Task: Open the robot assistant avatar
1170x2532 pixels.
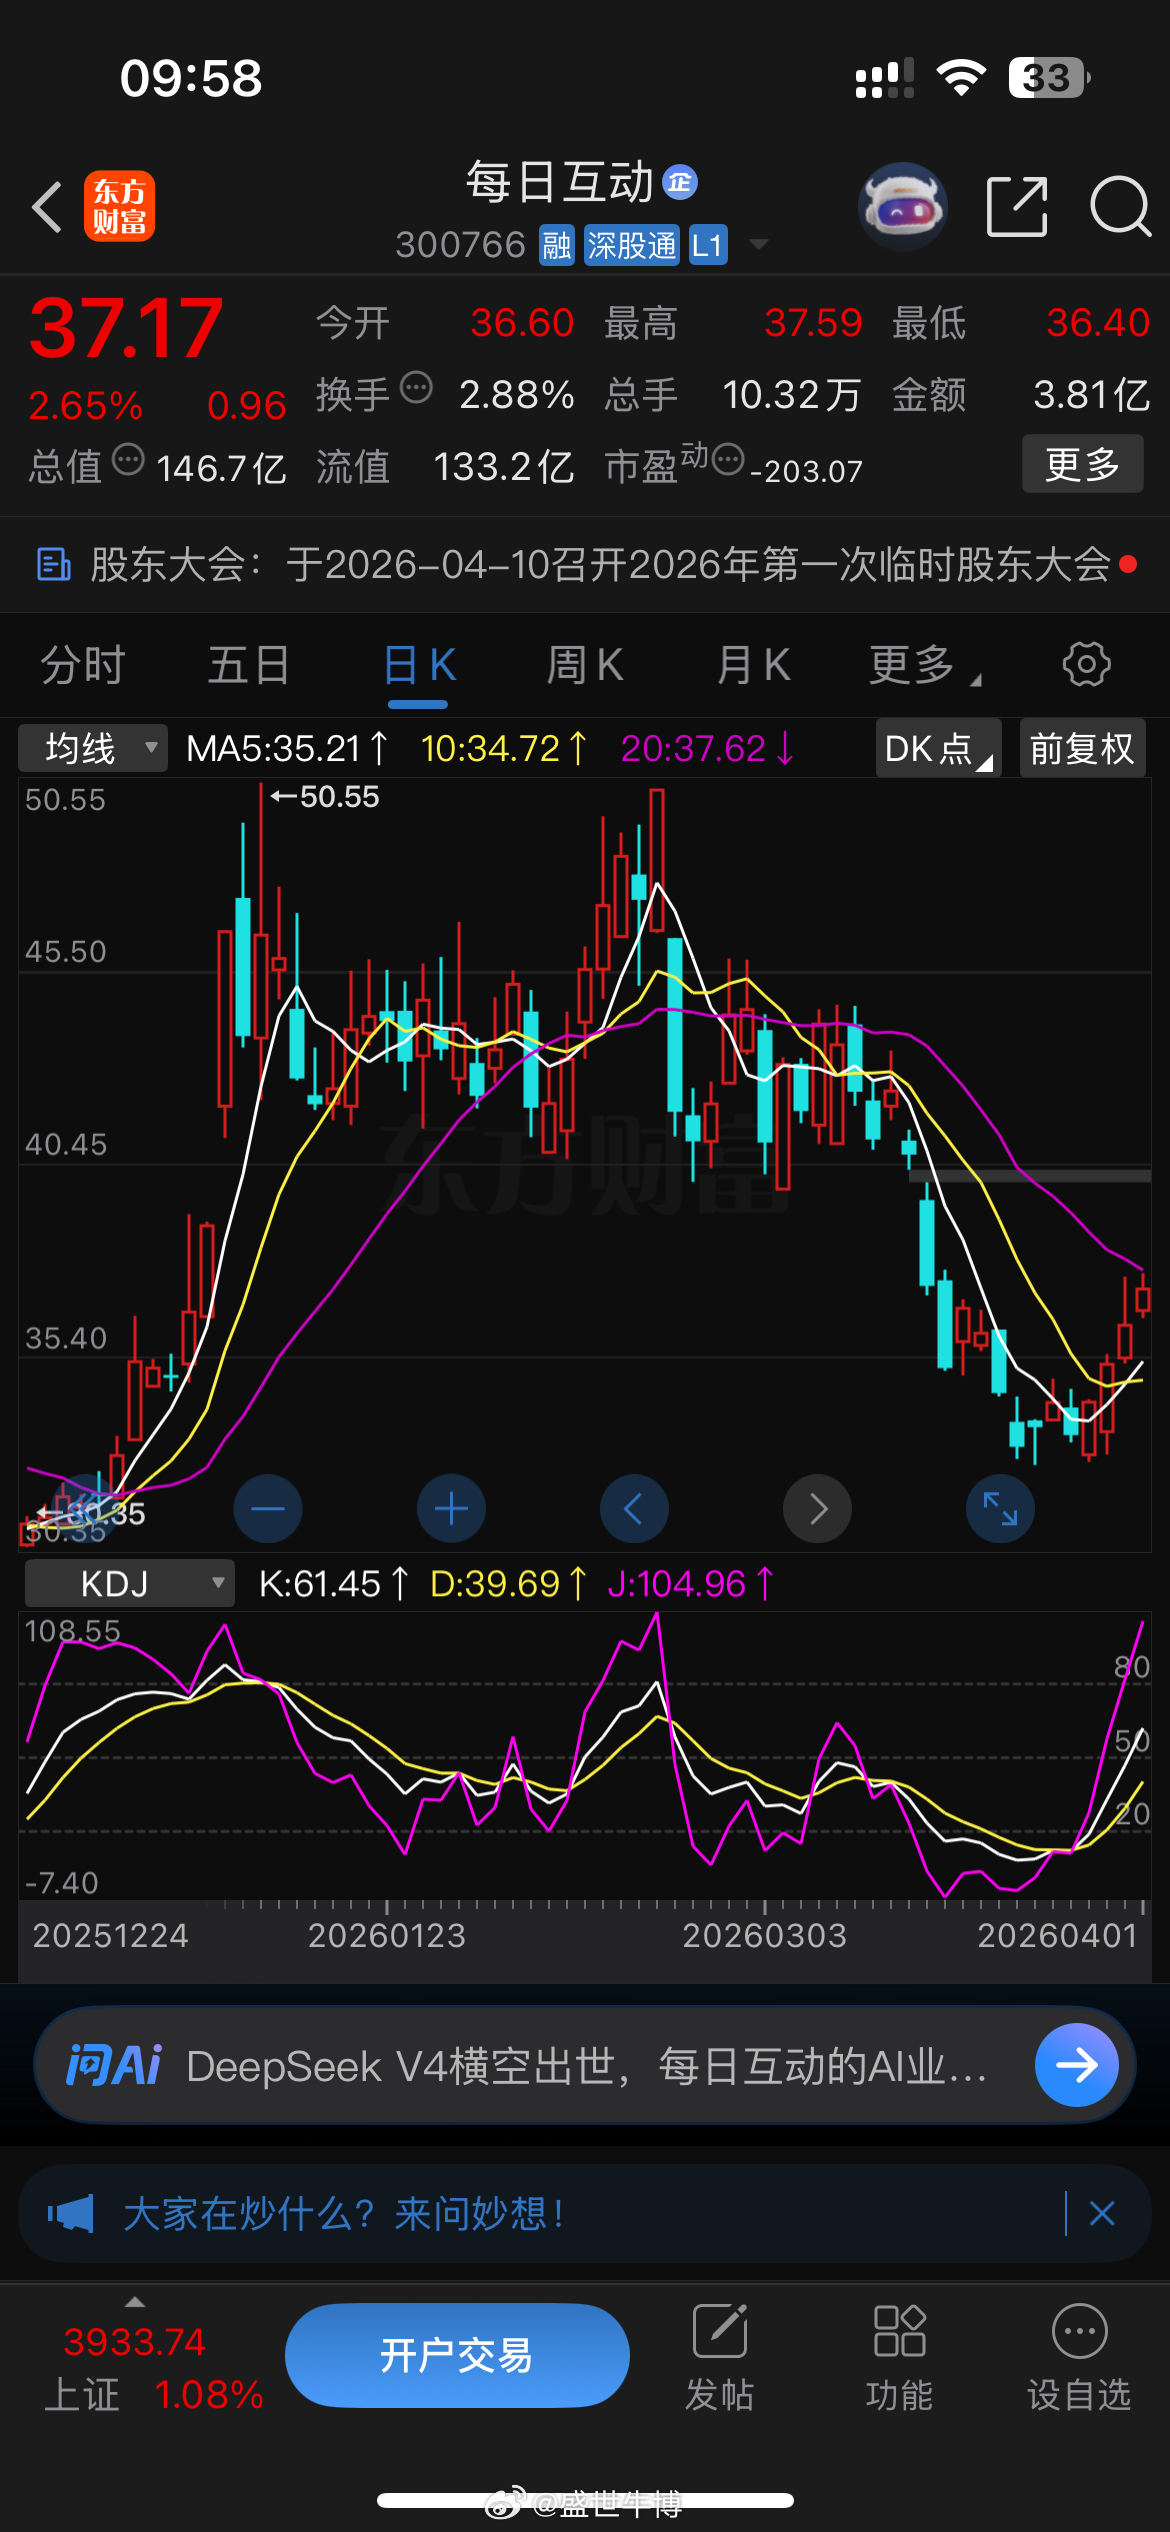Action: pos(903,206)
